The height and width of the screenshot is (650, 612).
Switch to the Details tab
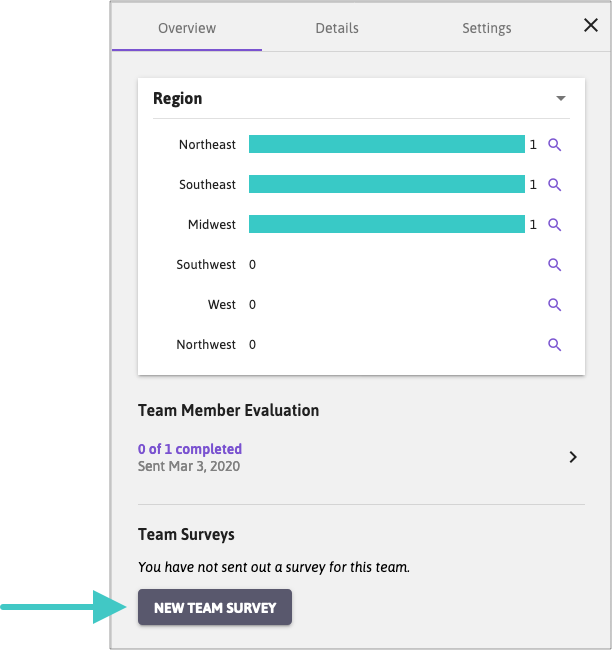[x=337, y=28]
